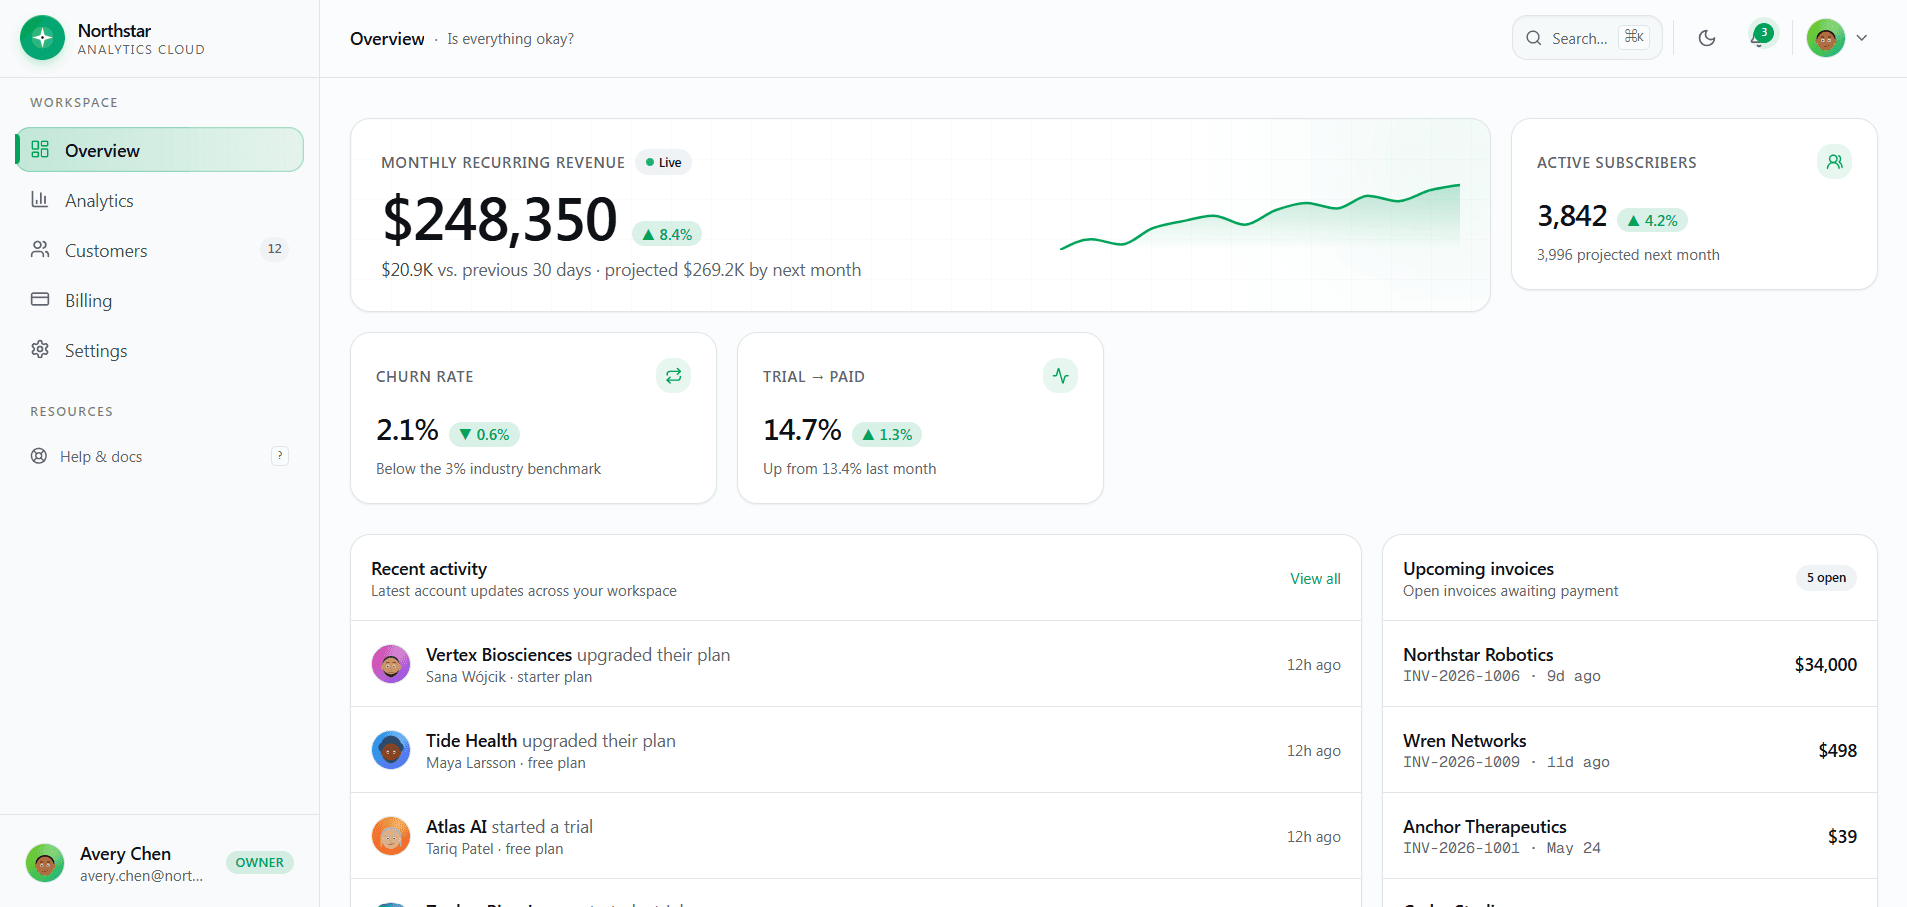Click the Live status badge
The width and height of the screenshot is (1907, 907).
(x=664, y=162)
